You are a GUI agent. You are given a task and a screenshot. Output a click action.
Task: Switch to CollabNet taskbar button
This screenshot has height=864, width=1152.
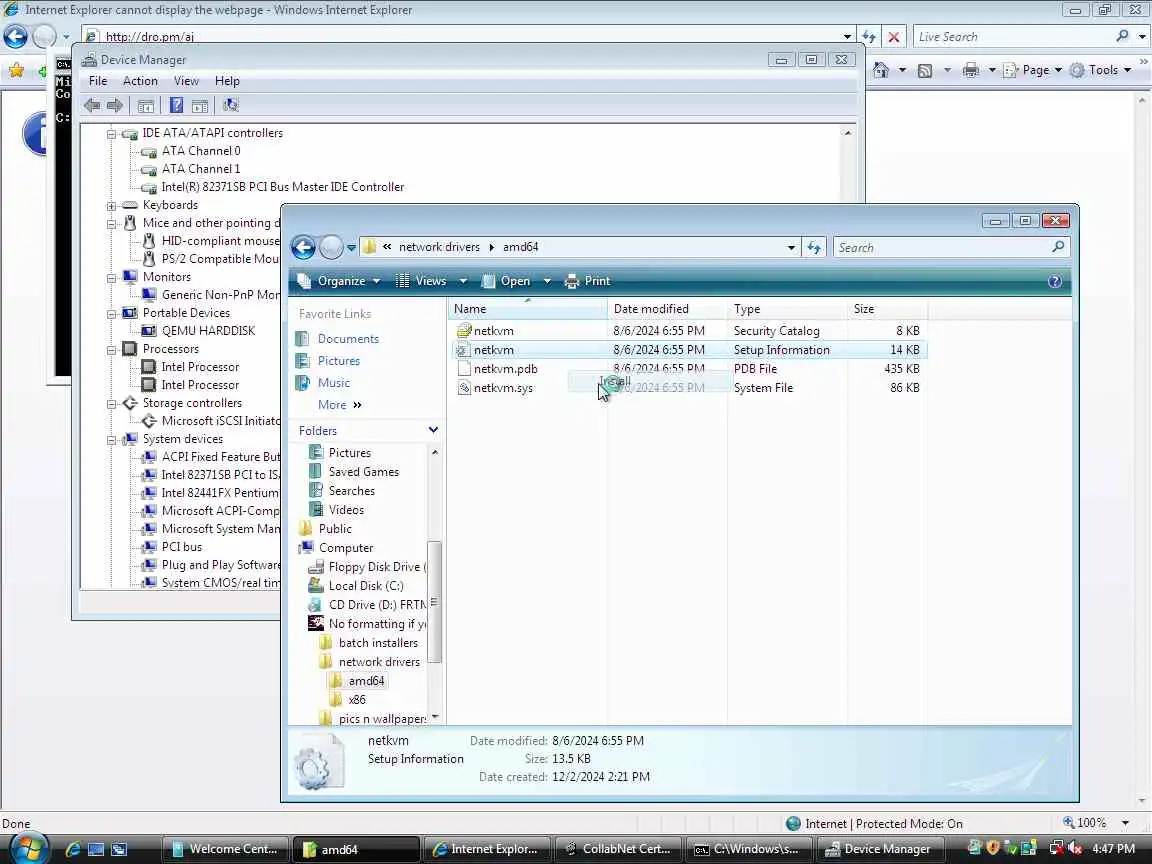tap(617, 849)
